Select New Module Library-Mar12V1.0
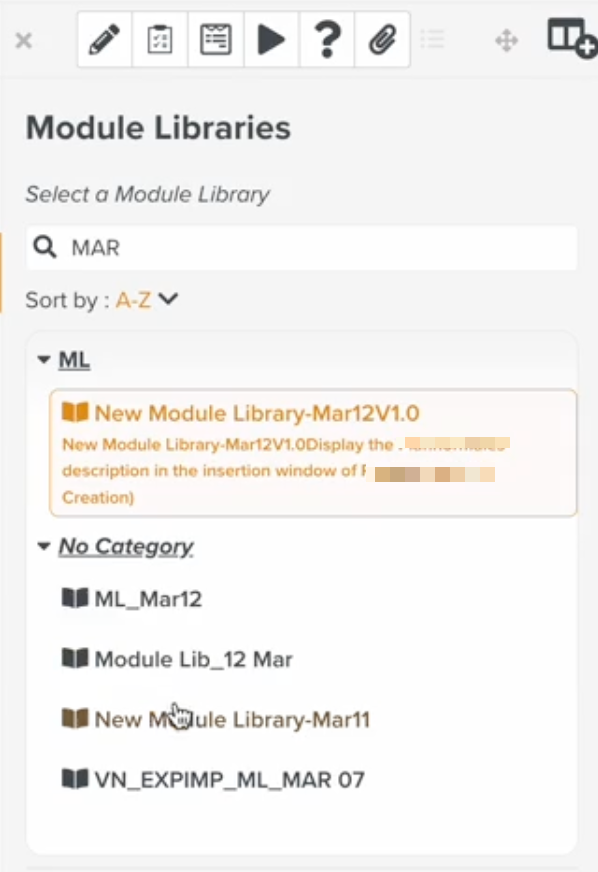598x872 pixels. coord(313,453)
